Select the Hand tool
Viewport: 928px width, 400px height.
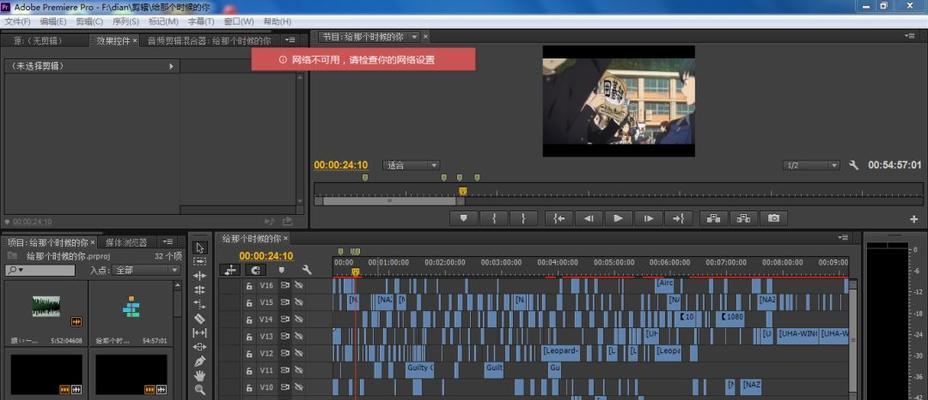pyautogui.click(x=200, y=375)
